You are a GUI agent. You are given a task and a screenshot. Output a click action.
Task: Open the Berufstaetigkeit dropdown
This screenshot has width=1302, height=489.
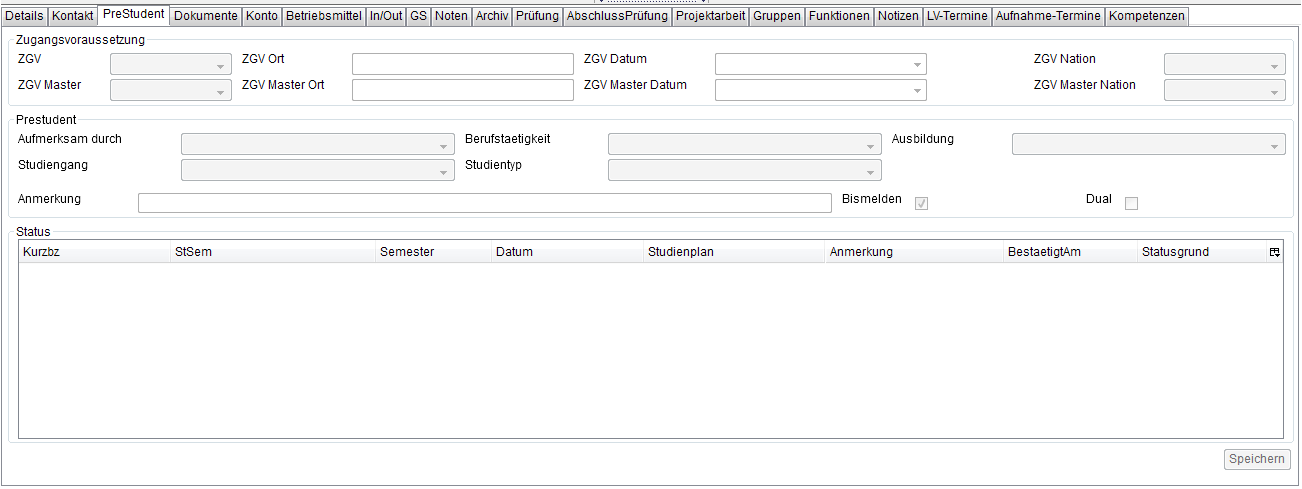(744, 145)
